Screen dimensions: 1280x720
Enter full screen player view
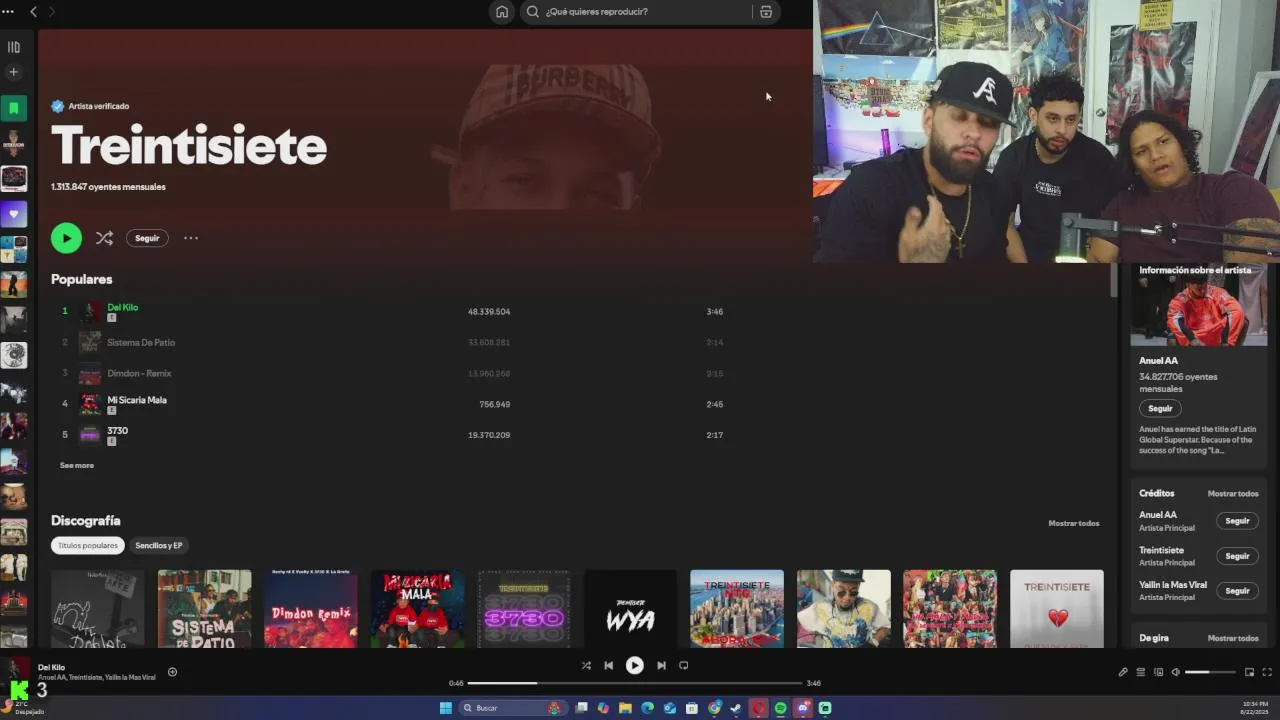(1267, 672)
